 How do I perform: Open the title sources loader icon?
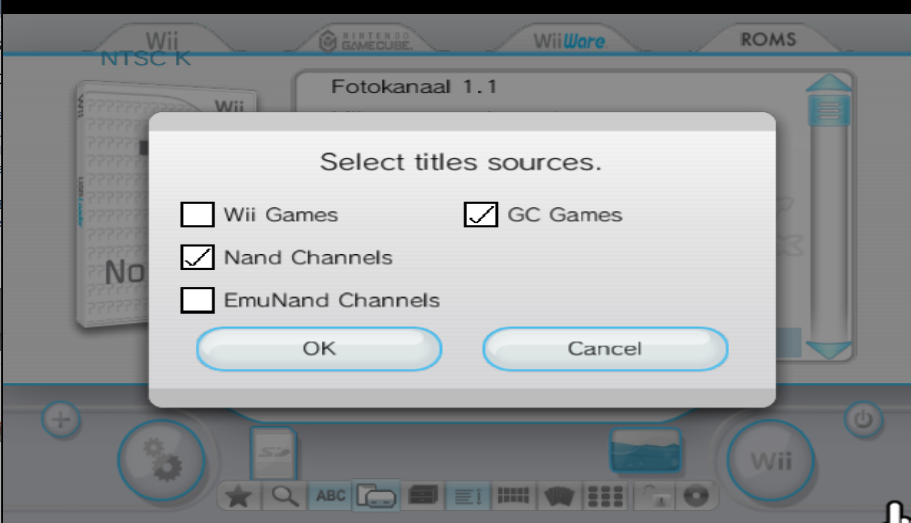pos(376,496)
